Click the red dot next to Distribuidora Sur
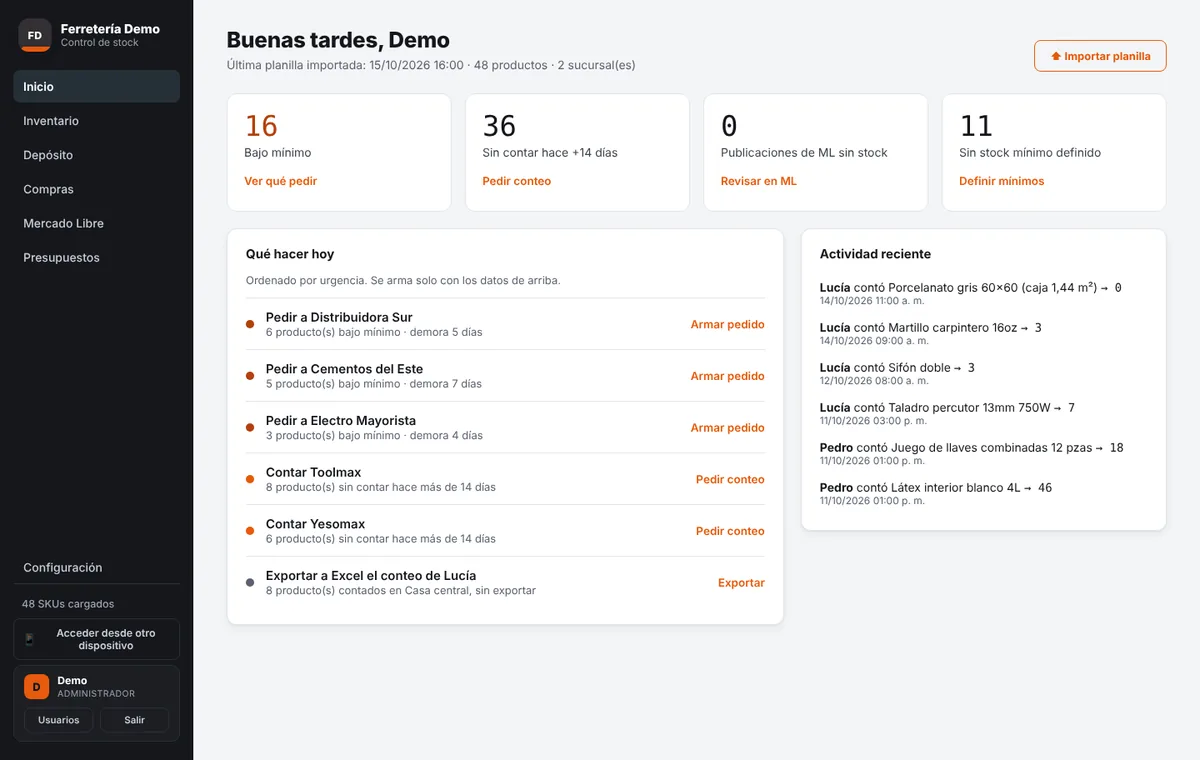This screenshot has height=760, width=1200. coord(250,324)
